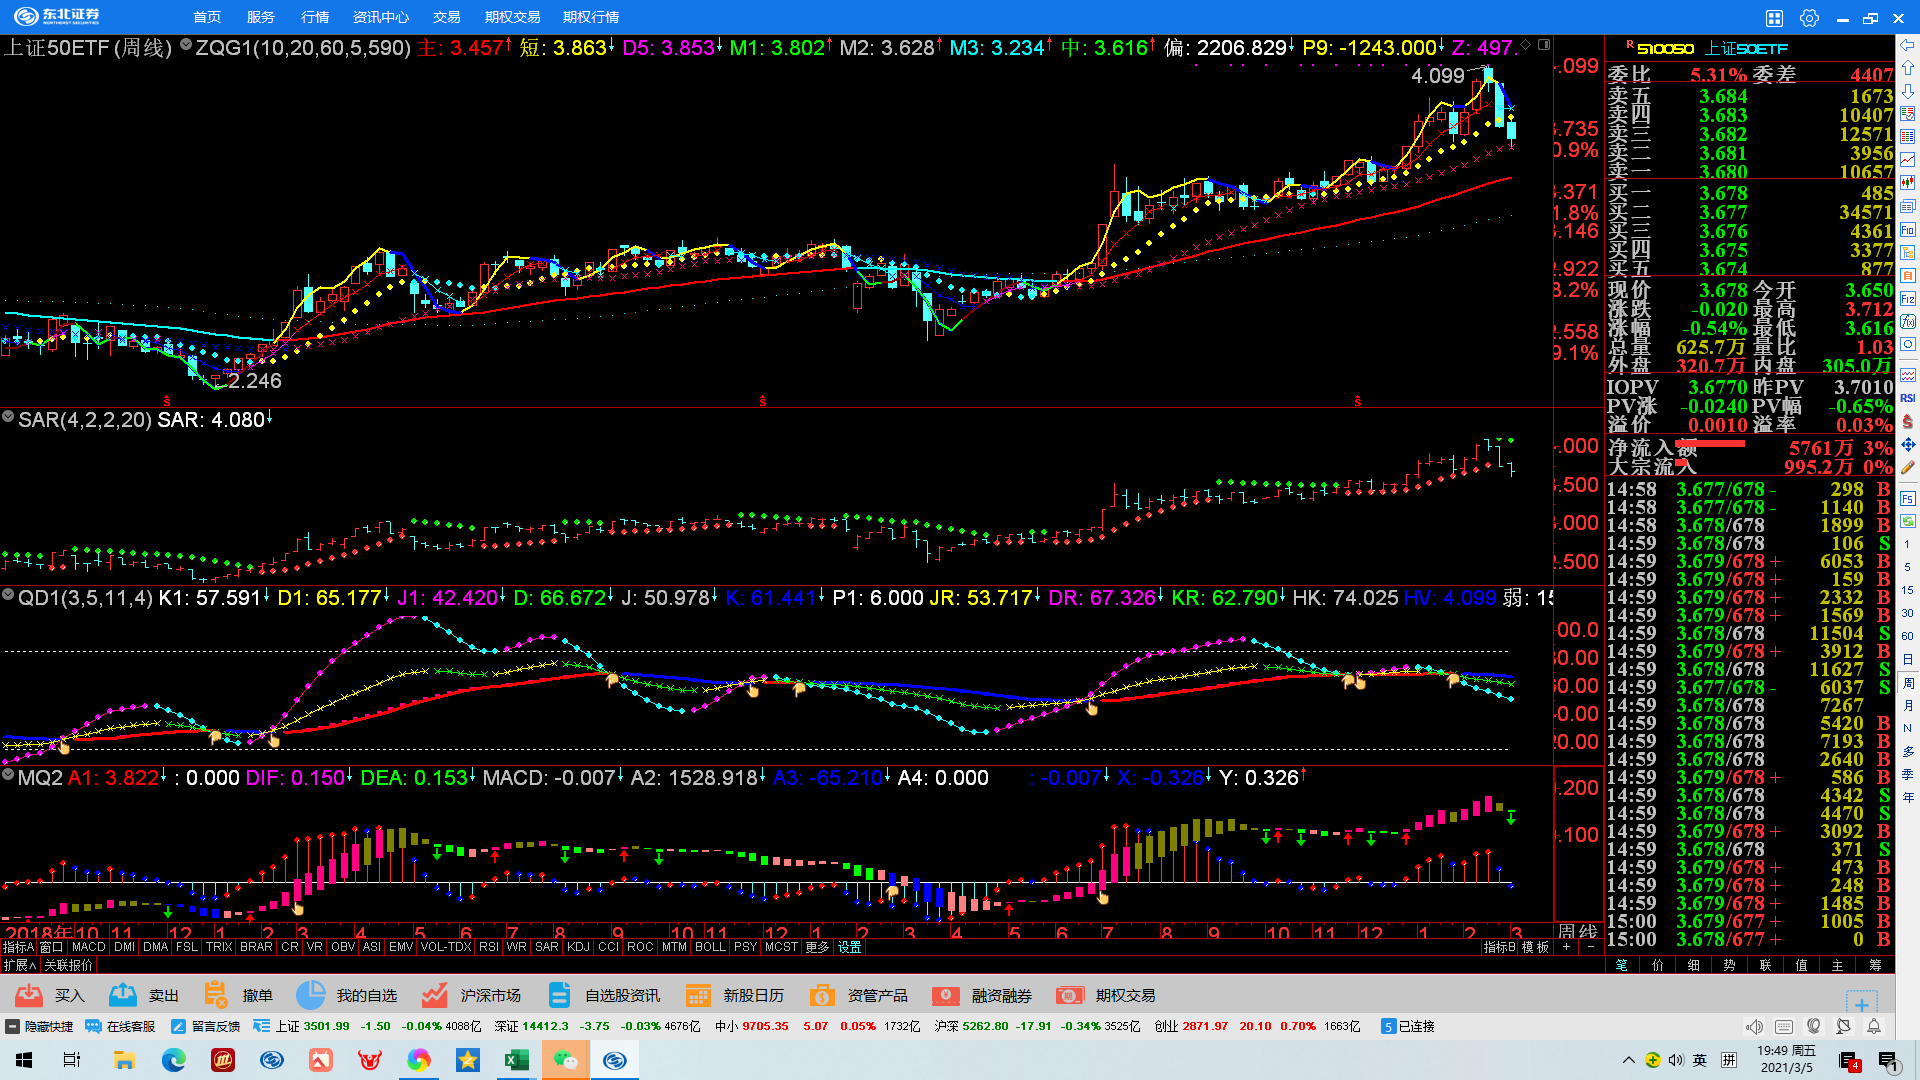Click the 设置 indicator settings button
1920x1080 pixels.
(x=850, y=947)
